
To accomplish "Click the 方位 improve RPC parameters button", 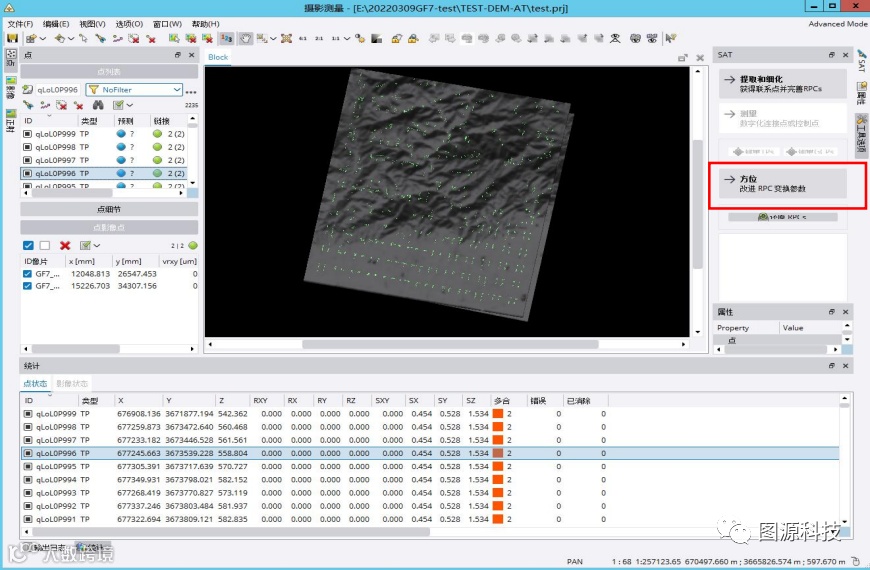I will [783, 183].
